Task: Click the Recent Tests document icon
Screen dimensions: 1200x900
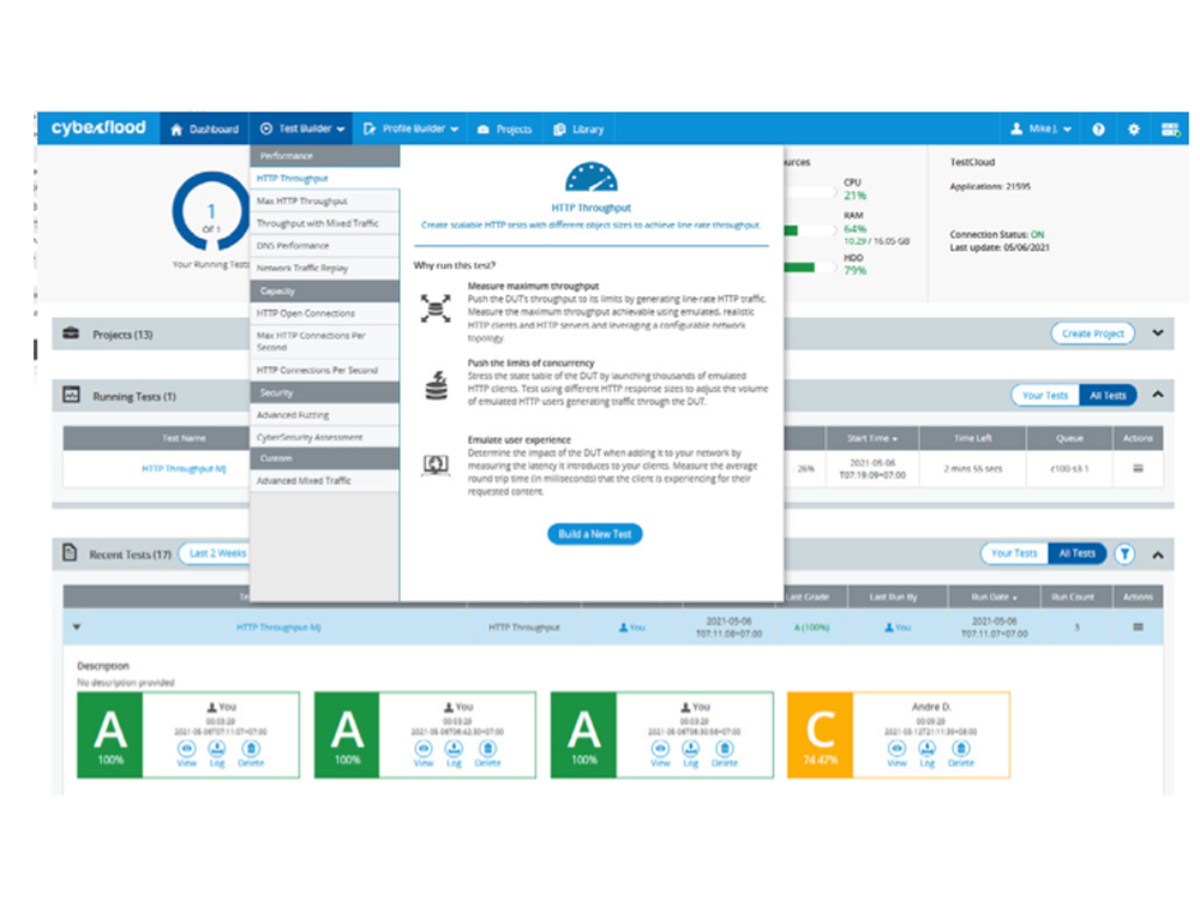Action: [70, 553]
